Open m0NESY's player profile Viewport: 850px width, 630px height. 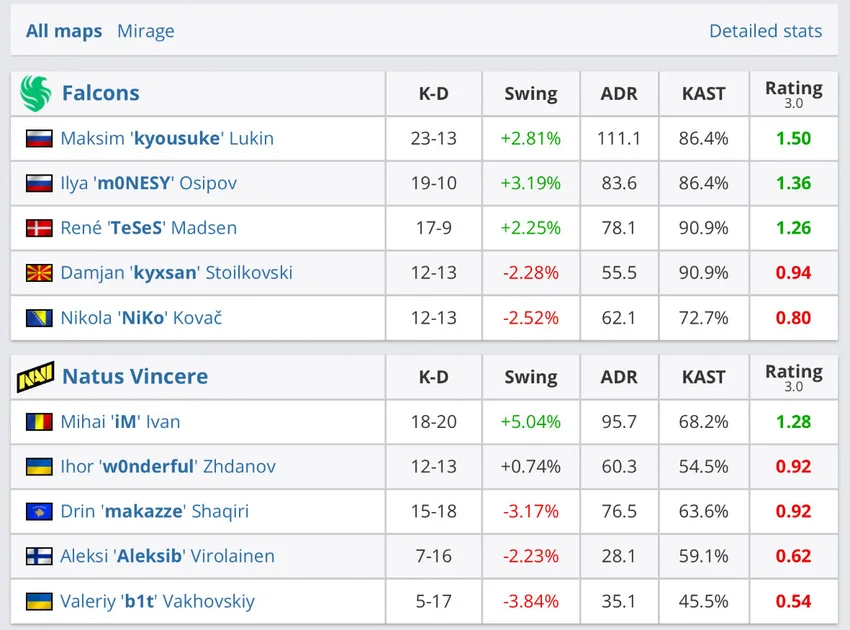[x=148, y=183]
